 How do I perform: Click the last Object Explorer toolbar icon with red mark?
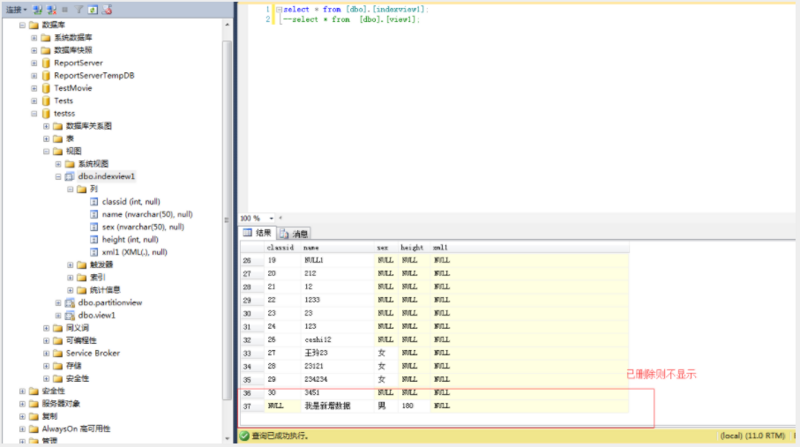[107, 10]
